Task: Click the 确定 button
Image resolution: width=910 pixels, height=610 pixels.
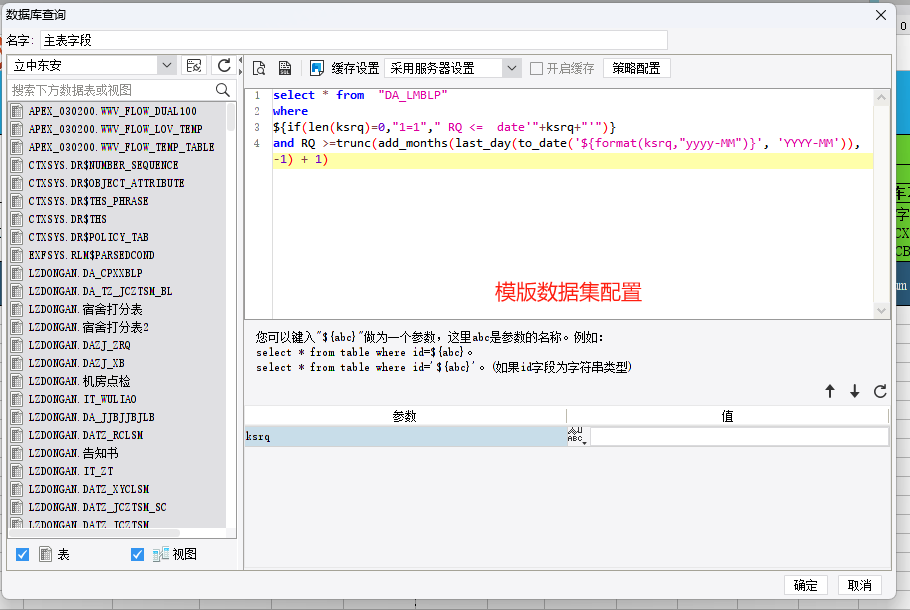Action: tap(806, 585)
